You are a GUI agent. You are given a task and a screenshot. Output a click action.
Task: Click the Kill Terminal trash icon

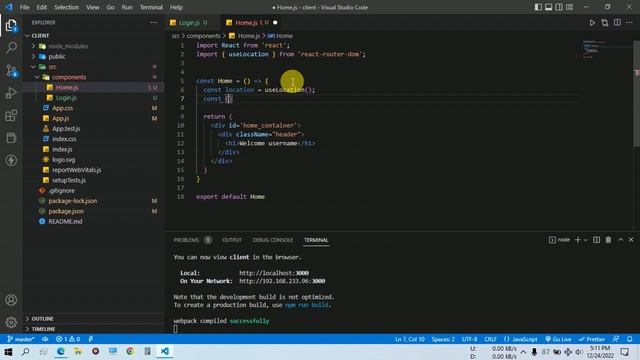click(608, 240)
